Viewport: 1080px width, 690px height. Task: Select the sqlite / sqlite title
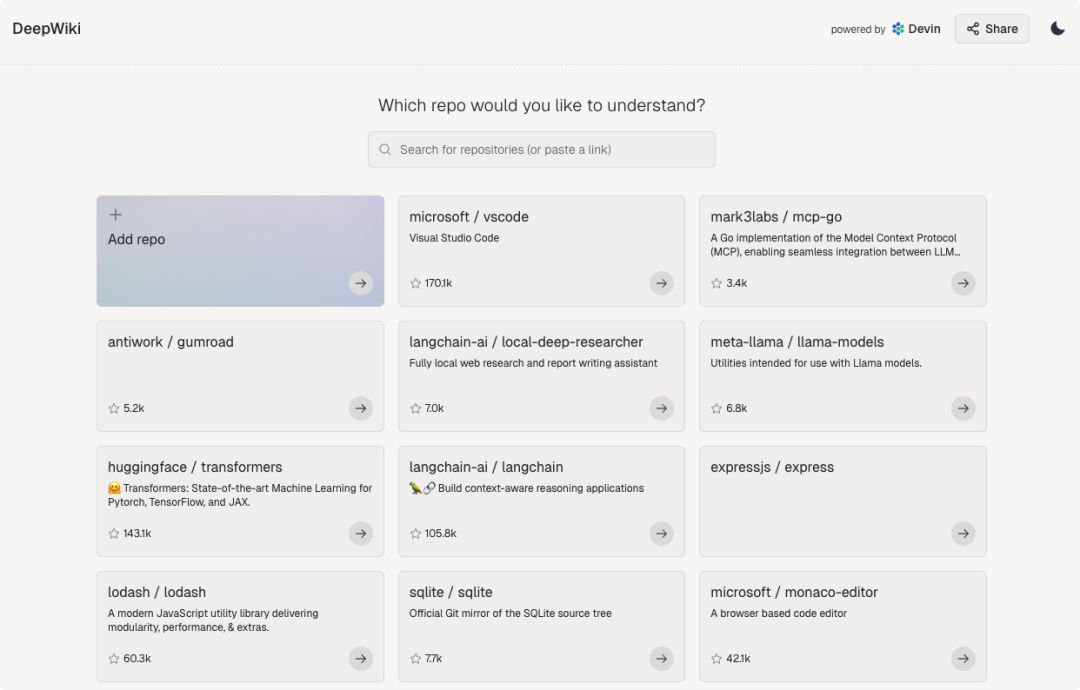point(451,593)
